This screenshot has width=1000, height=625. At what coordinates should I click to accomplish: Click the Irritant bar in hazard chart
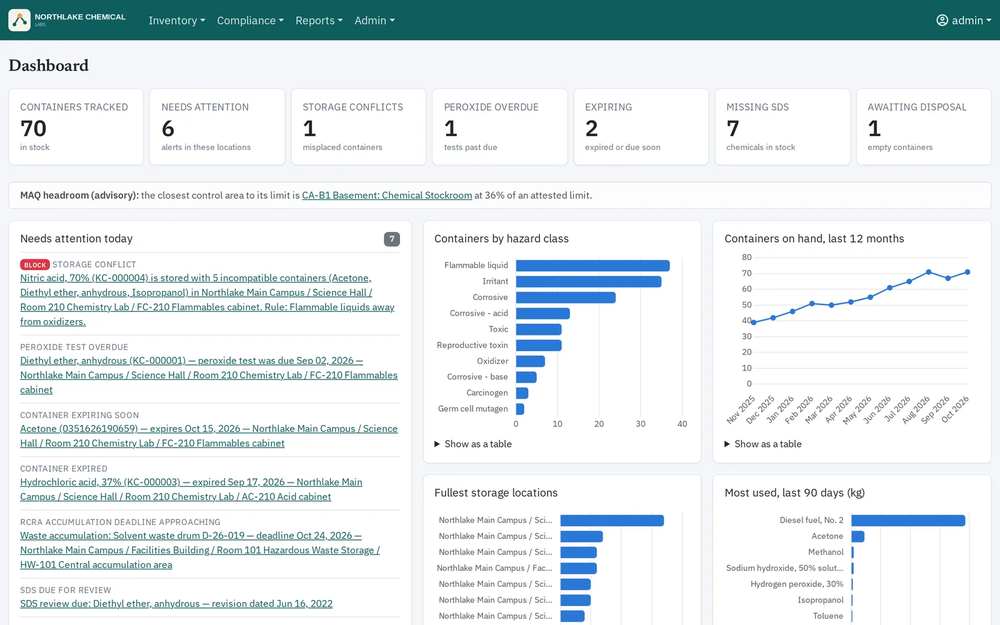coord(589,281)
